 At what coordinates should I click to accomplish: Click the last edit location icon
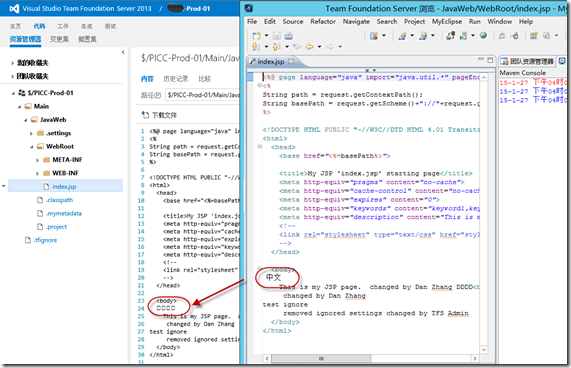tap(297, 47)
